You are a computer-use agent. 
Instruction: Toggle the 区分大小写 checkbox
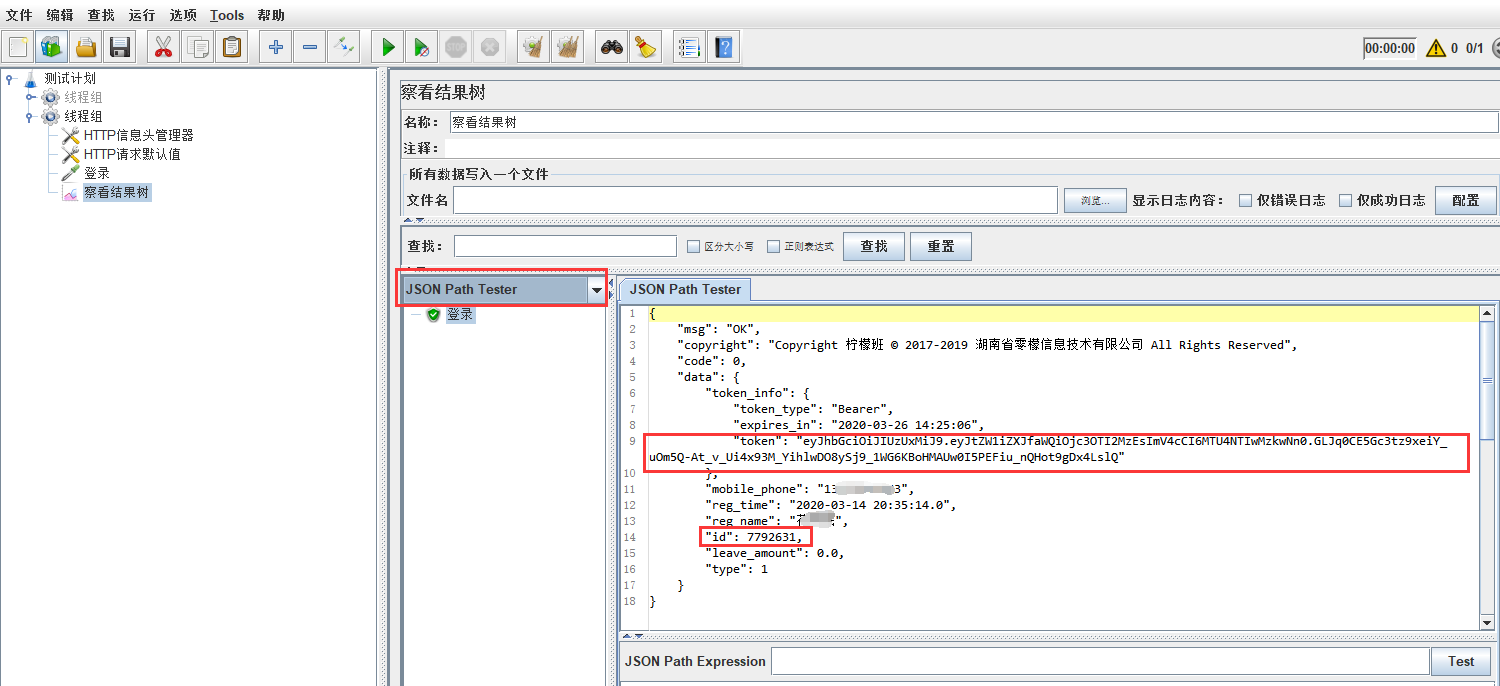click(694, 246)
